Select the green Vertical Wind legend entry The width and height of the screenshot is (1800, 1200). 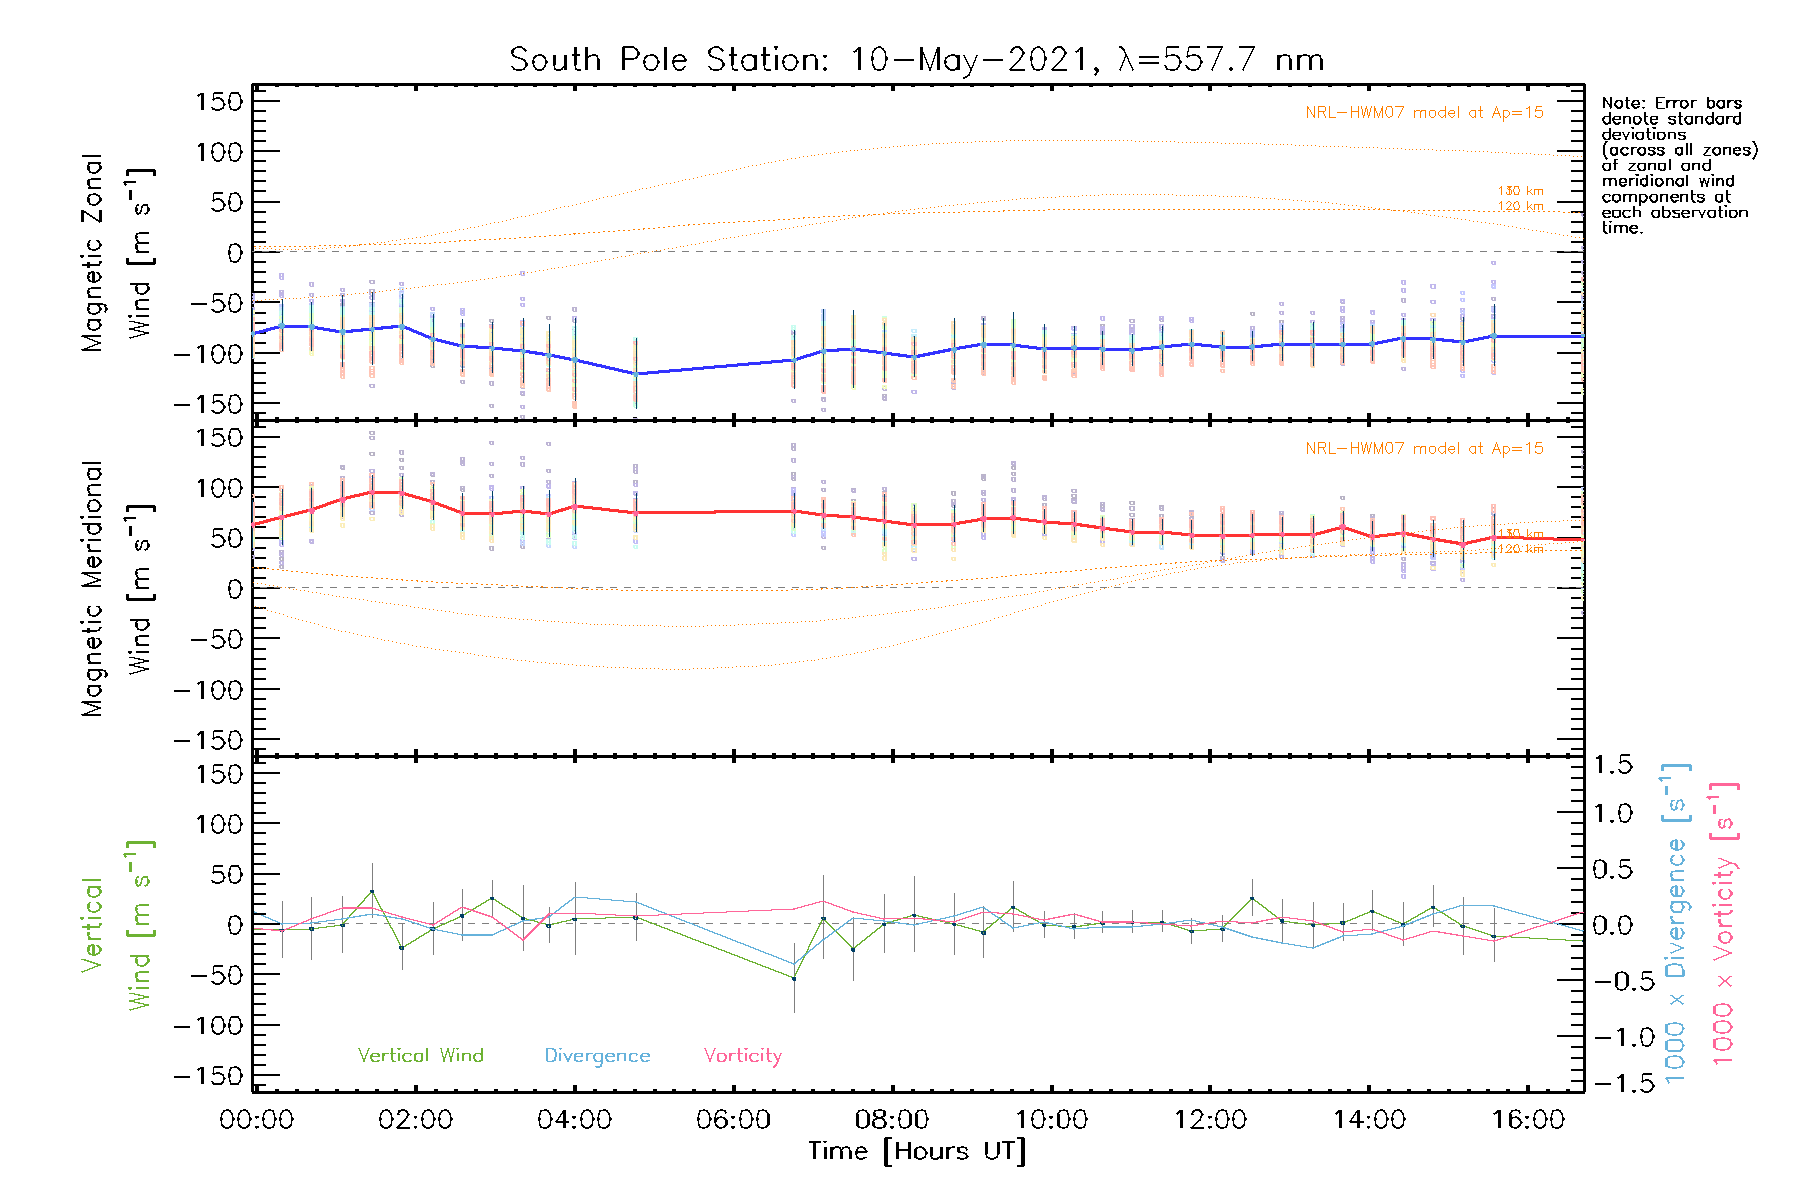(420, 1056)
